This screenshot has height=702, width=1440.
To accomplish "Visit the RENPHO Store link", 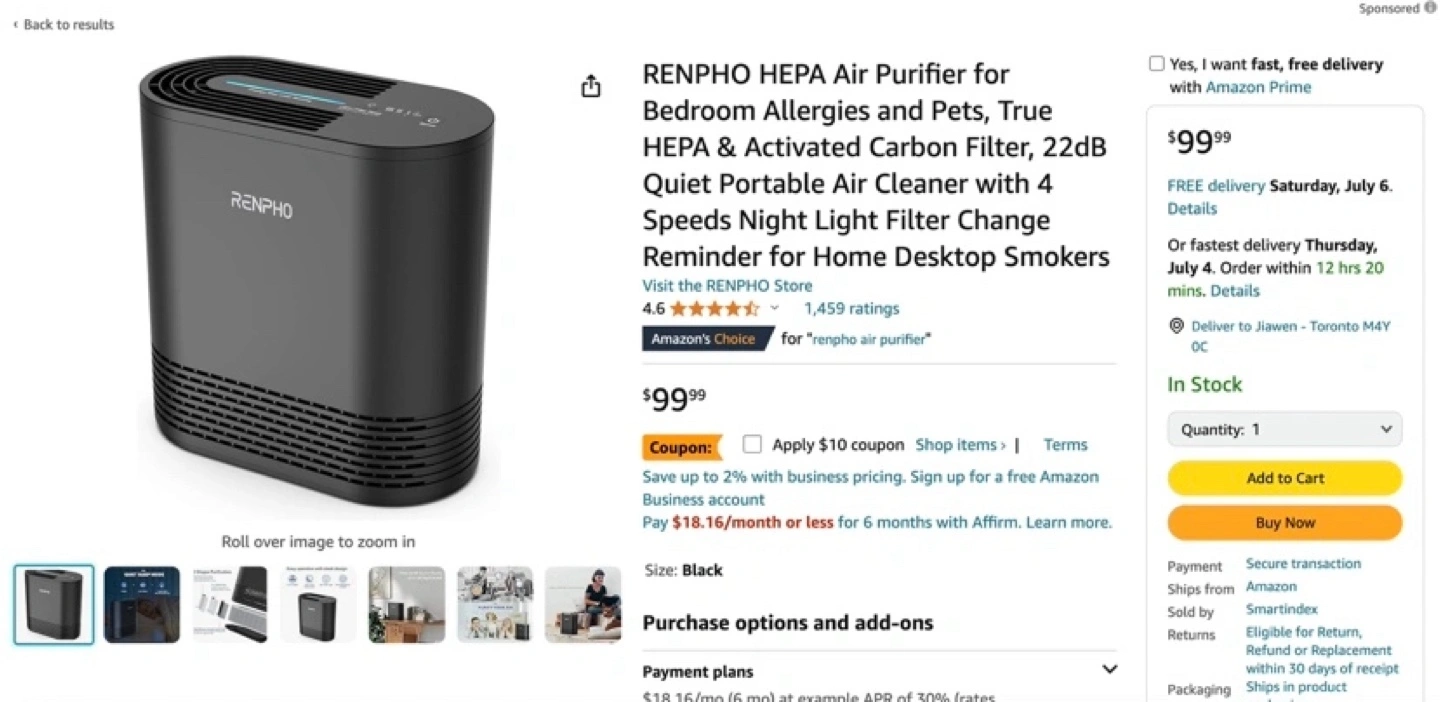I will [x=727, y=285].
